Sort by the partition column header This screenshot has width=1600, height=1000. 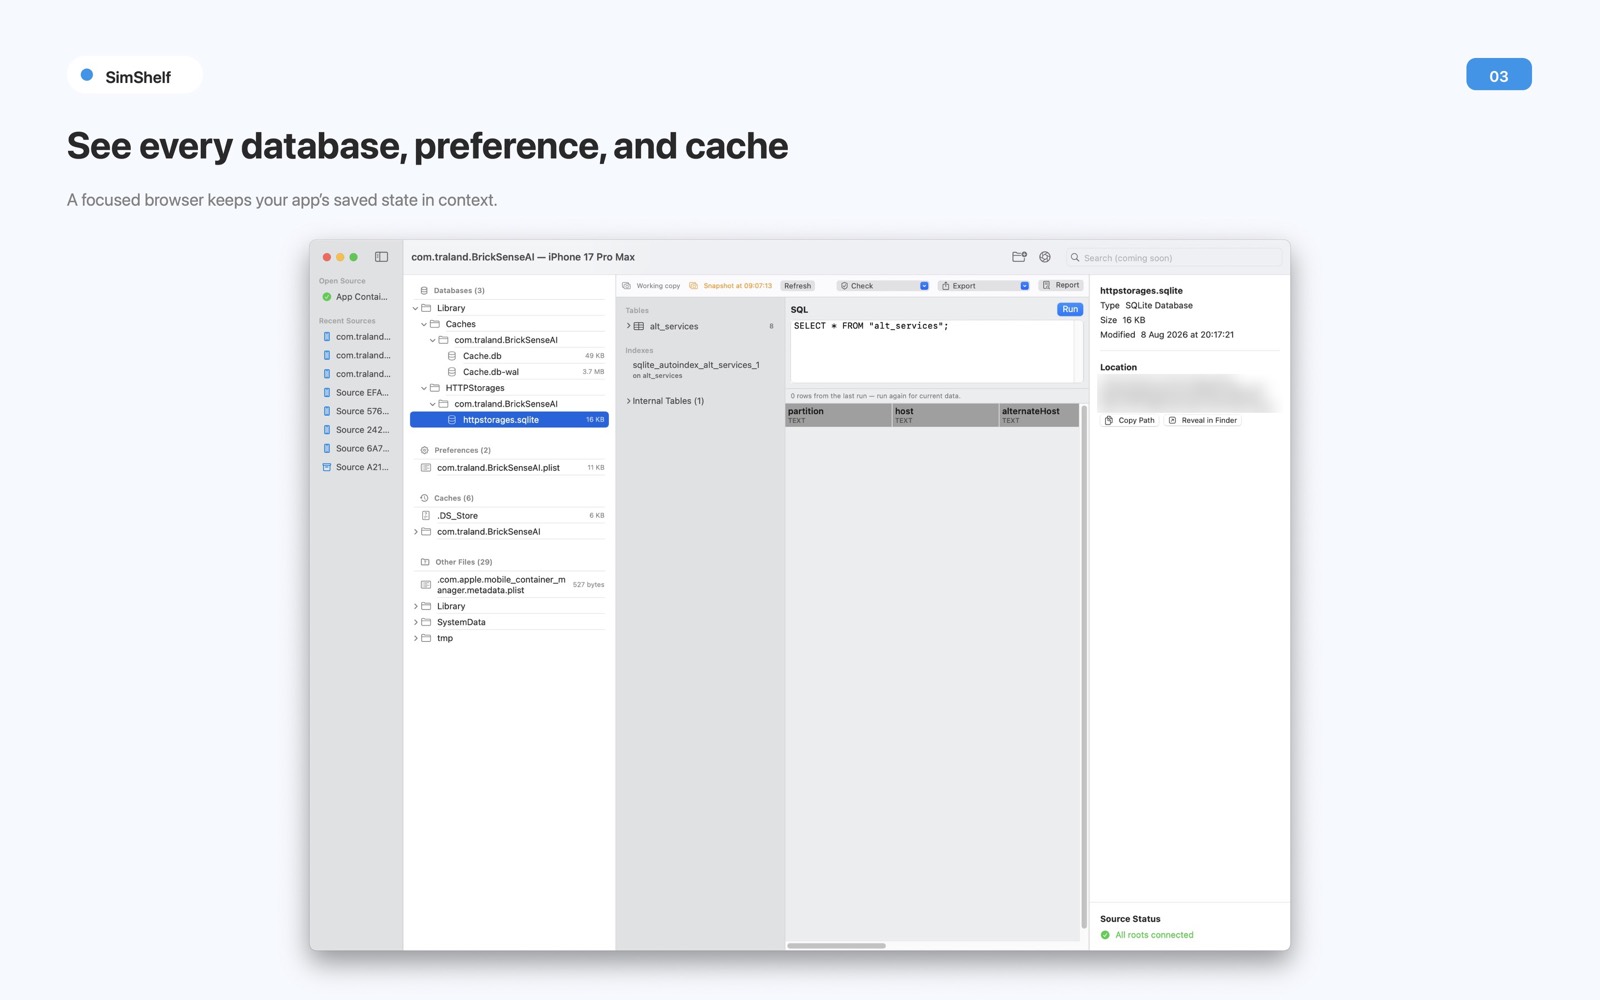coord(838,415)
